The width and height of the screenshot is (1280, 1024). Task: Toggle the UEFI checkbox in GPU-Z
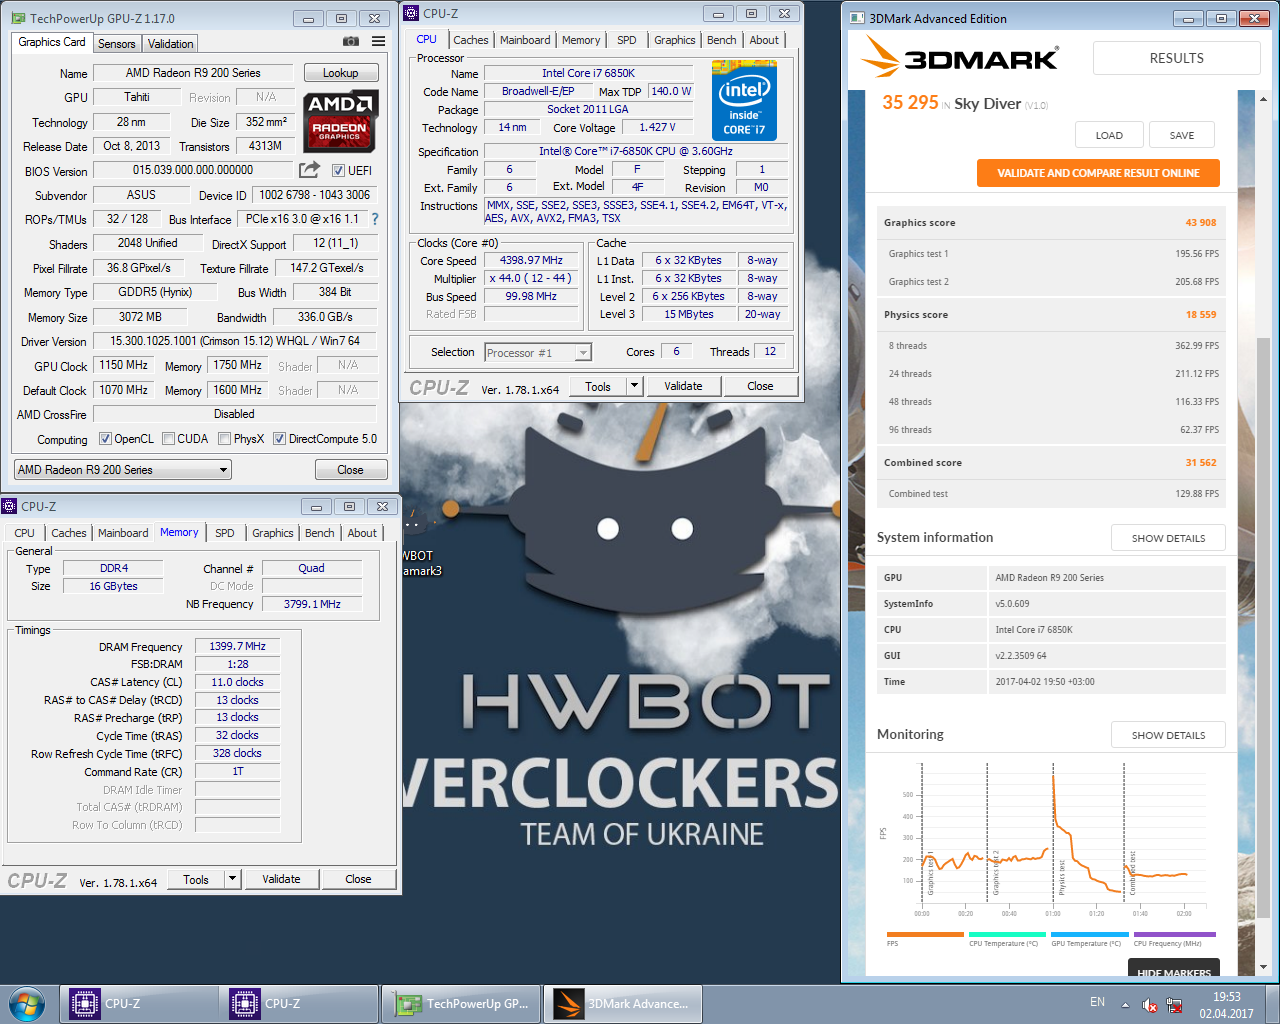pos(338,170)
